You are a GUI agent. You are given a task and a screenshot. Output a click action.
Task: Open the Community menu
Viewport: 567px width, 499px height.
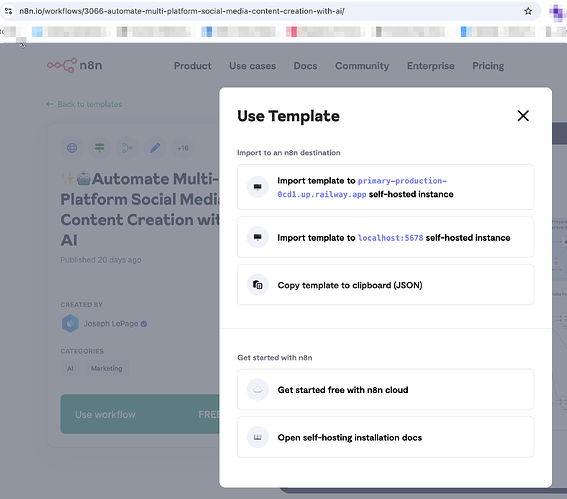pyautogui.click(x=362, y=66)
